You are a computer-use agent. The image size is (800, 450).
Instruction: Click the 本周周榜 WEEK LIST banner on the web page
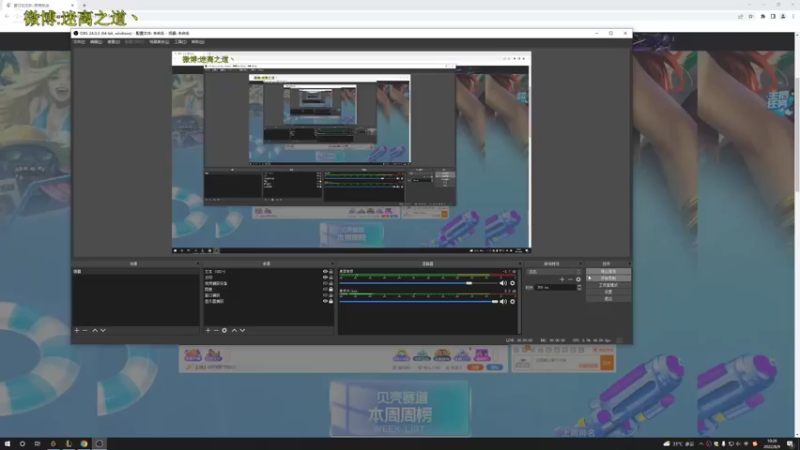(399, 408)
